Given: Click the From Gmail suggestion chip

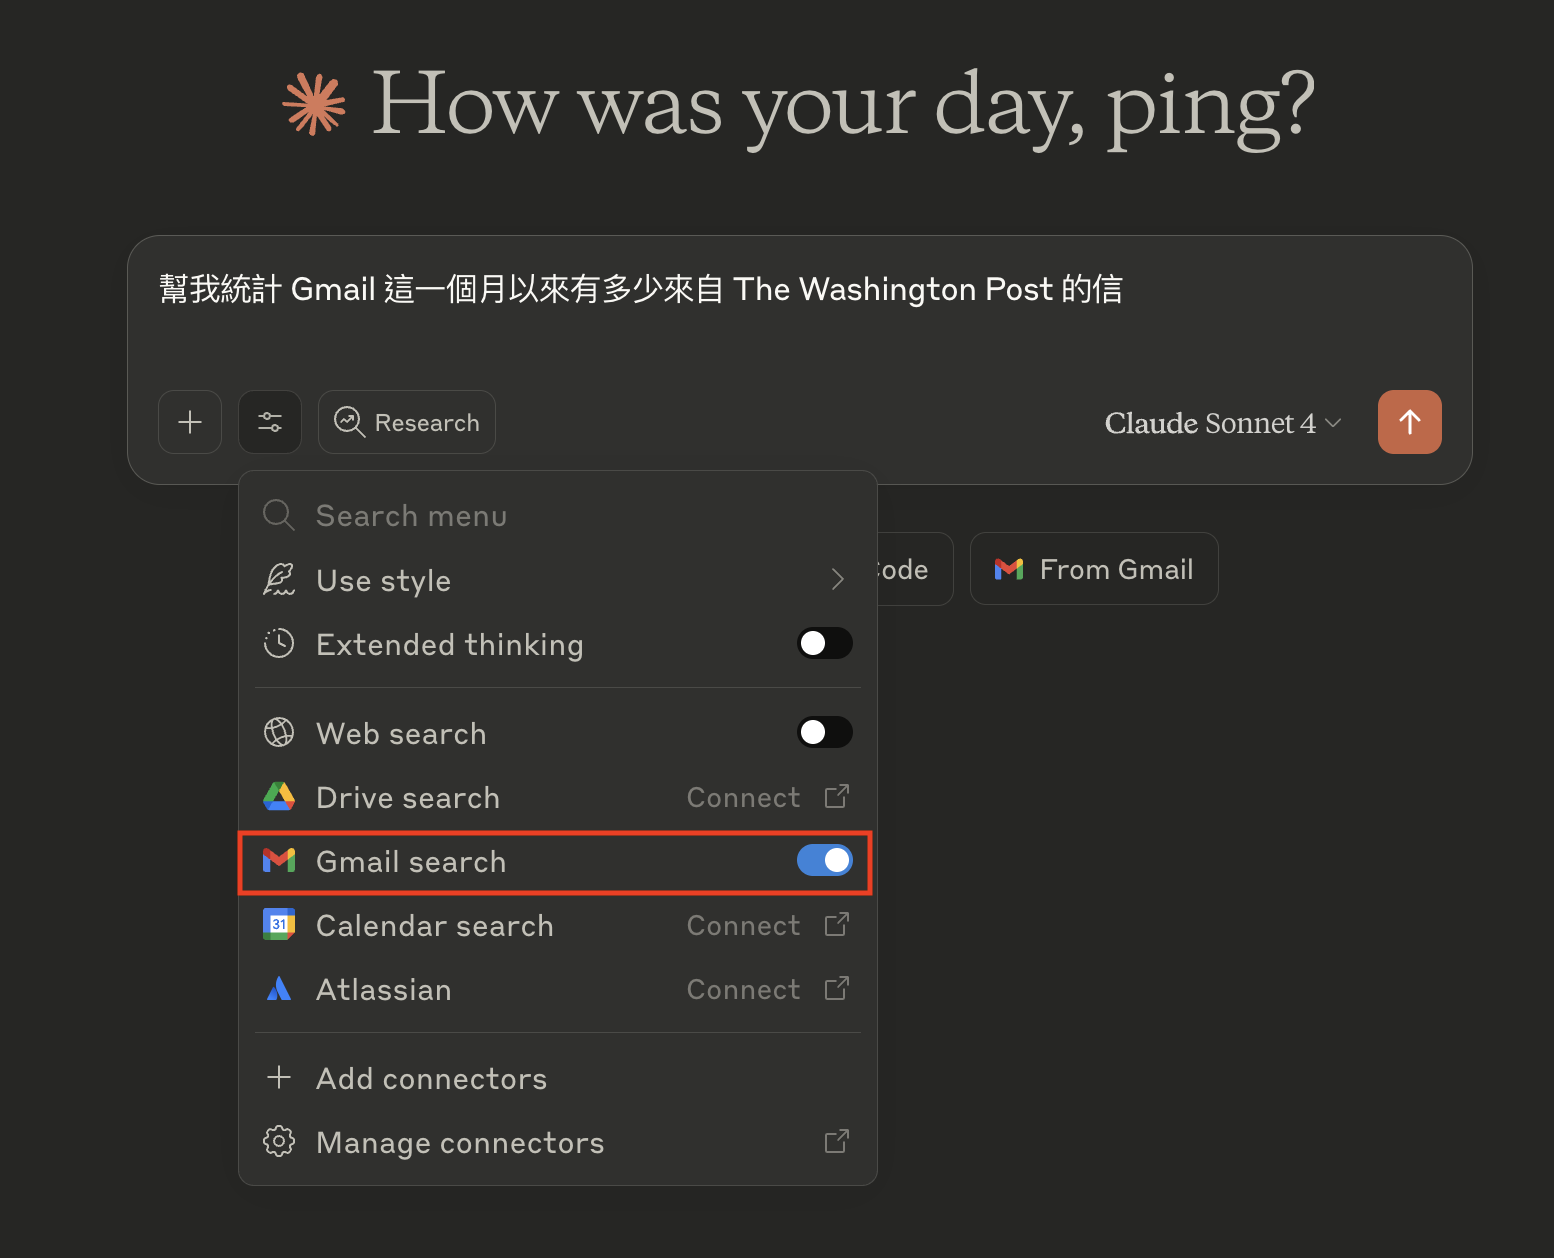Looking at the screenshot, I should pos(1094,569).
